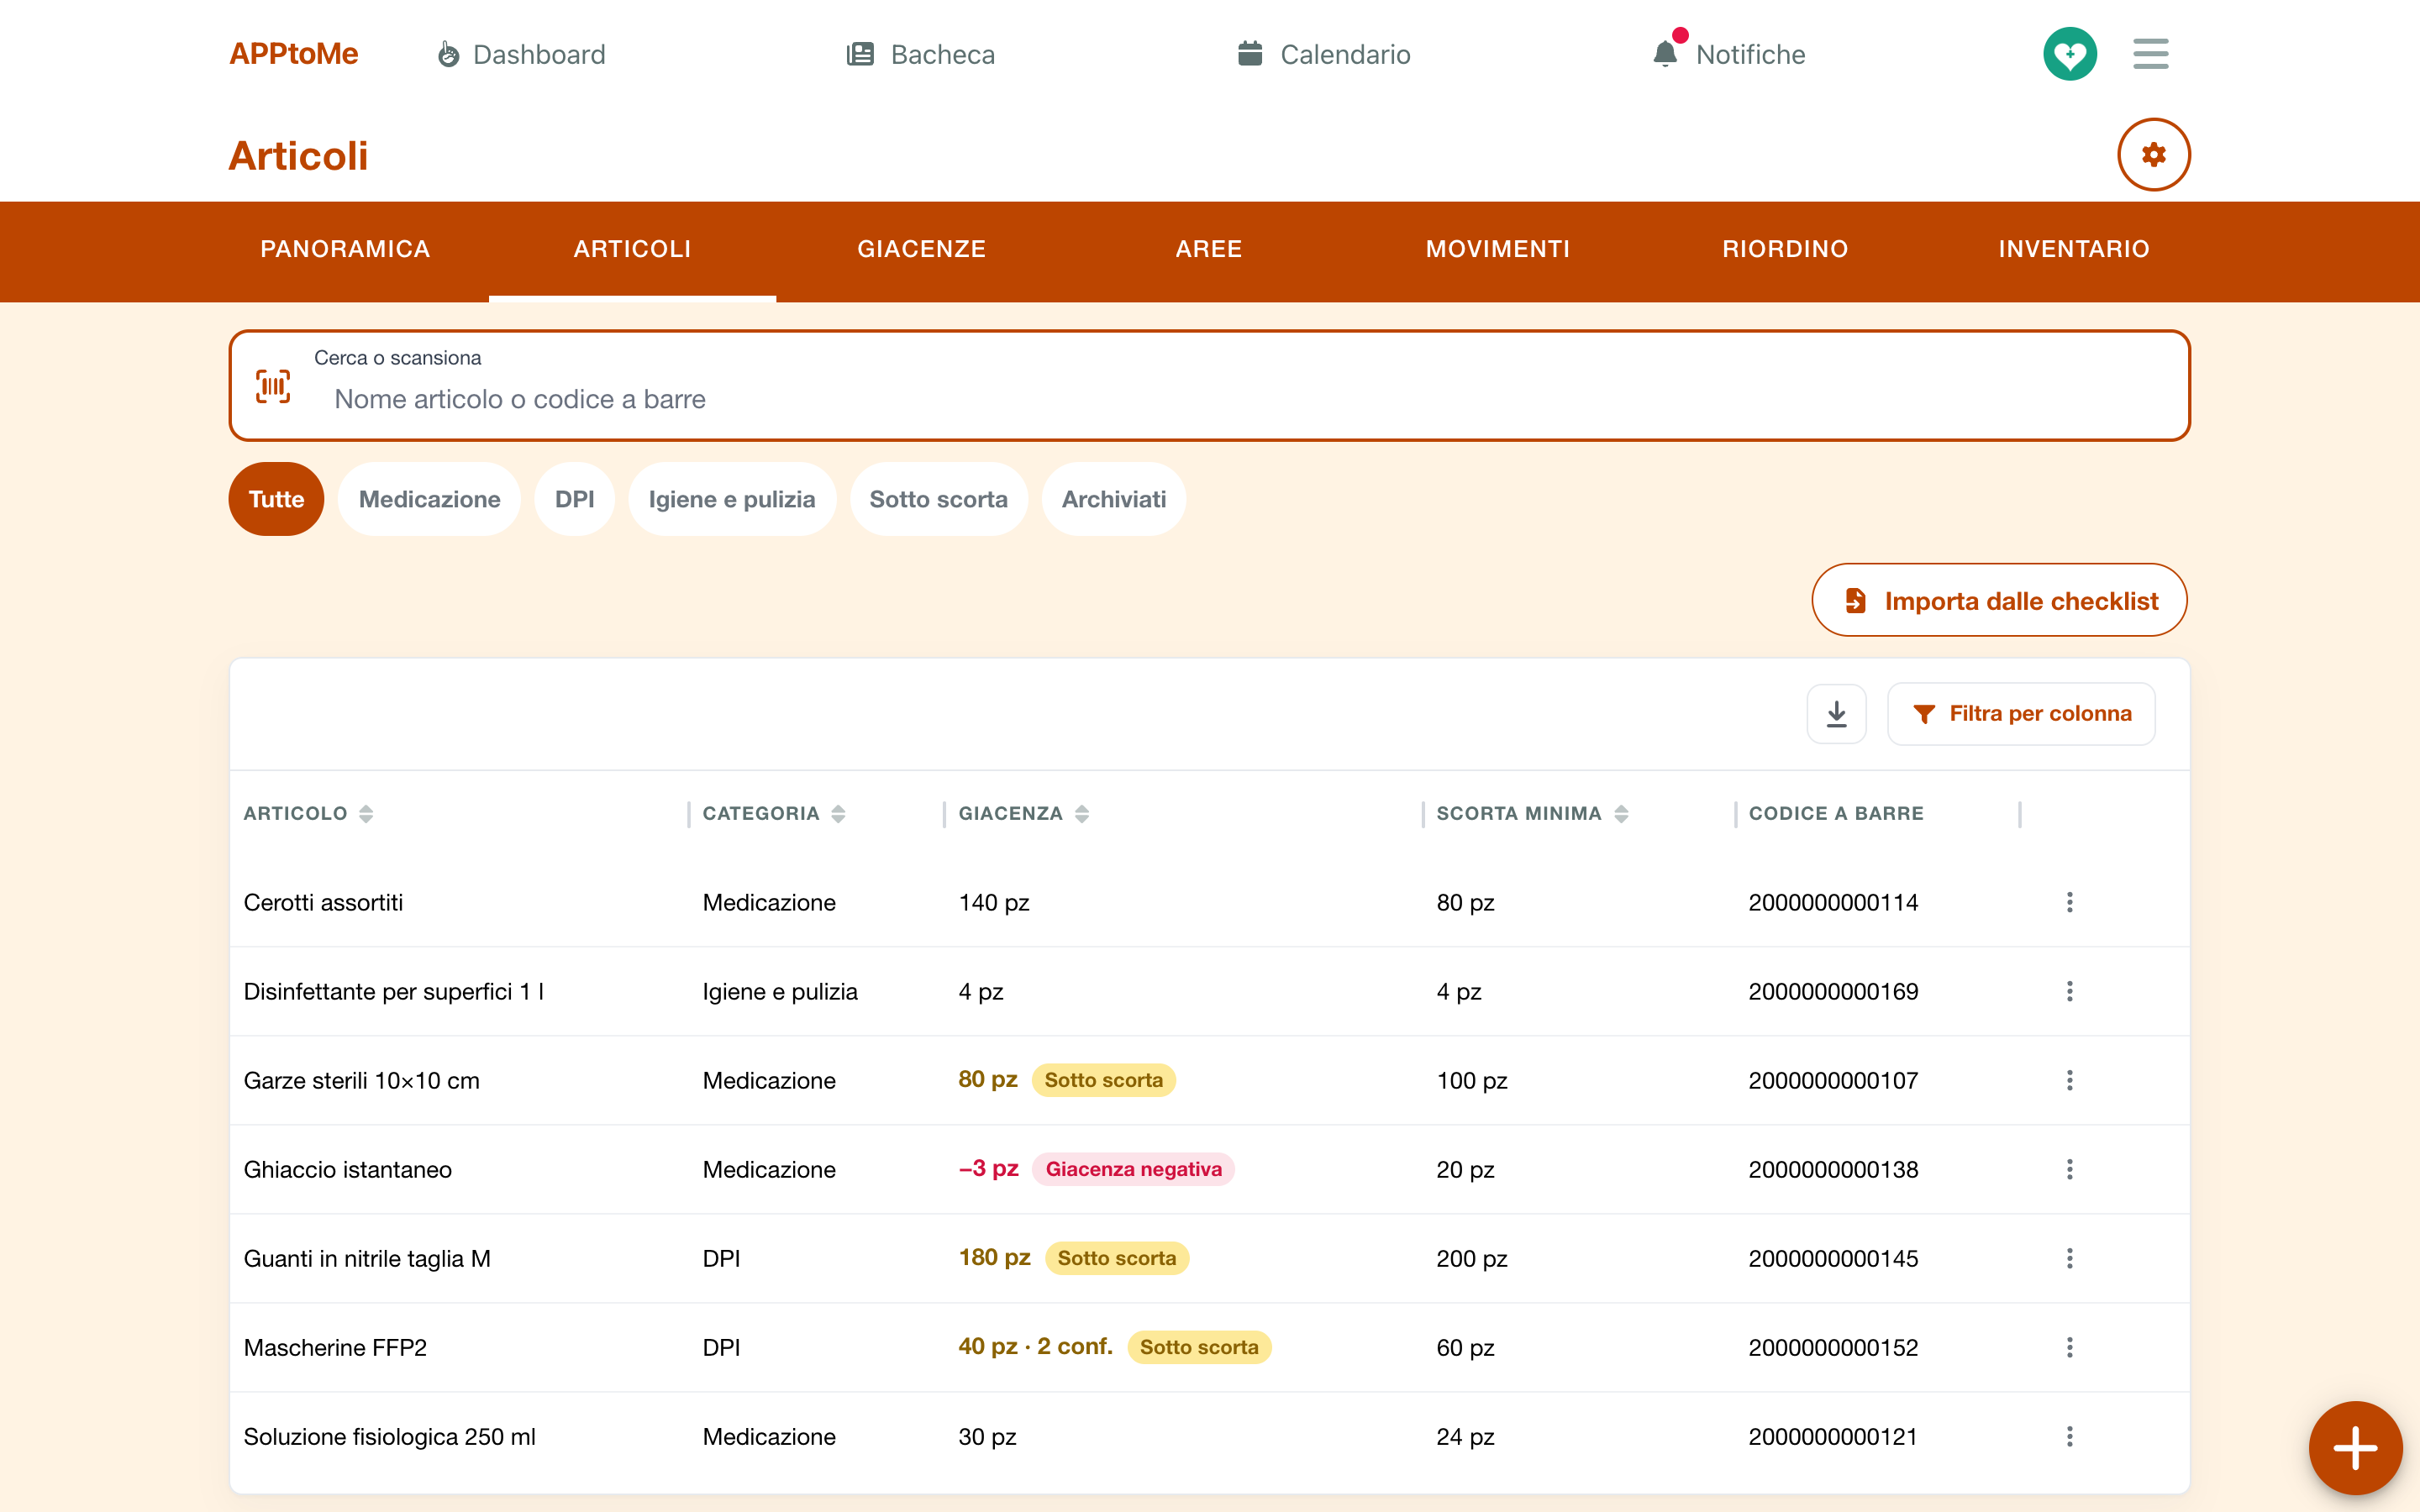Sort by Articolo column
This screenshot has width=2420, height=1512.
tap(308, 813)
